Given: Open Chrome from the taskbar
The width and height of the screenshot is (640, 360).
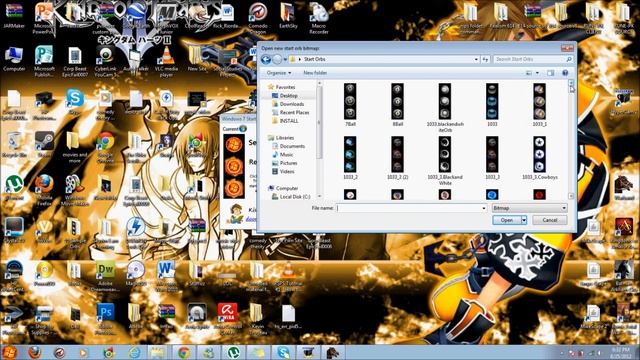Looking at the screenshot, I should pyautogui.click(x=183, y=352).
